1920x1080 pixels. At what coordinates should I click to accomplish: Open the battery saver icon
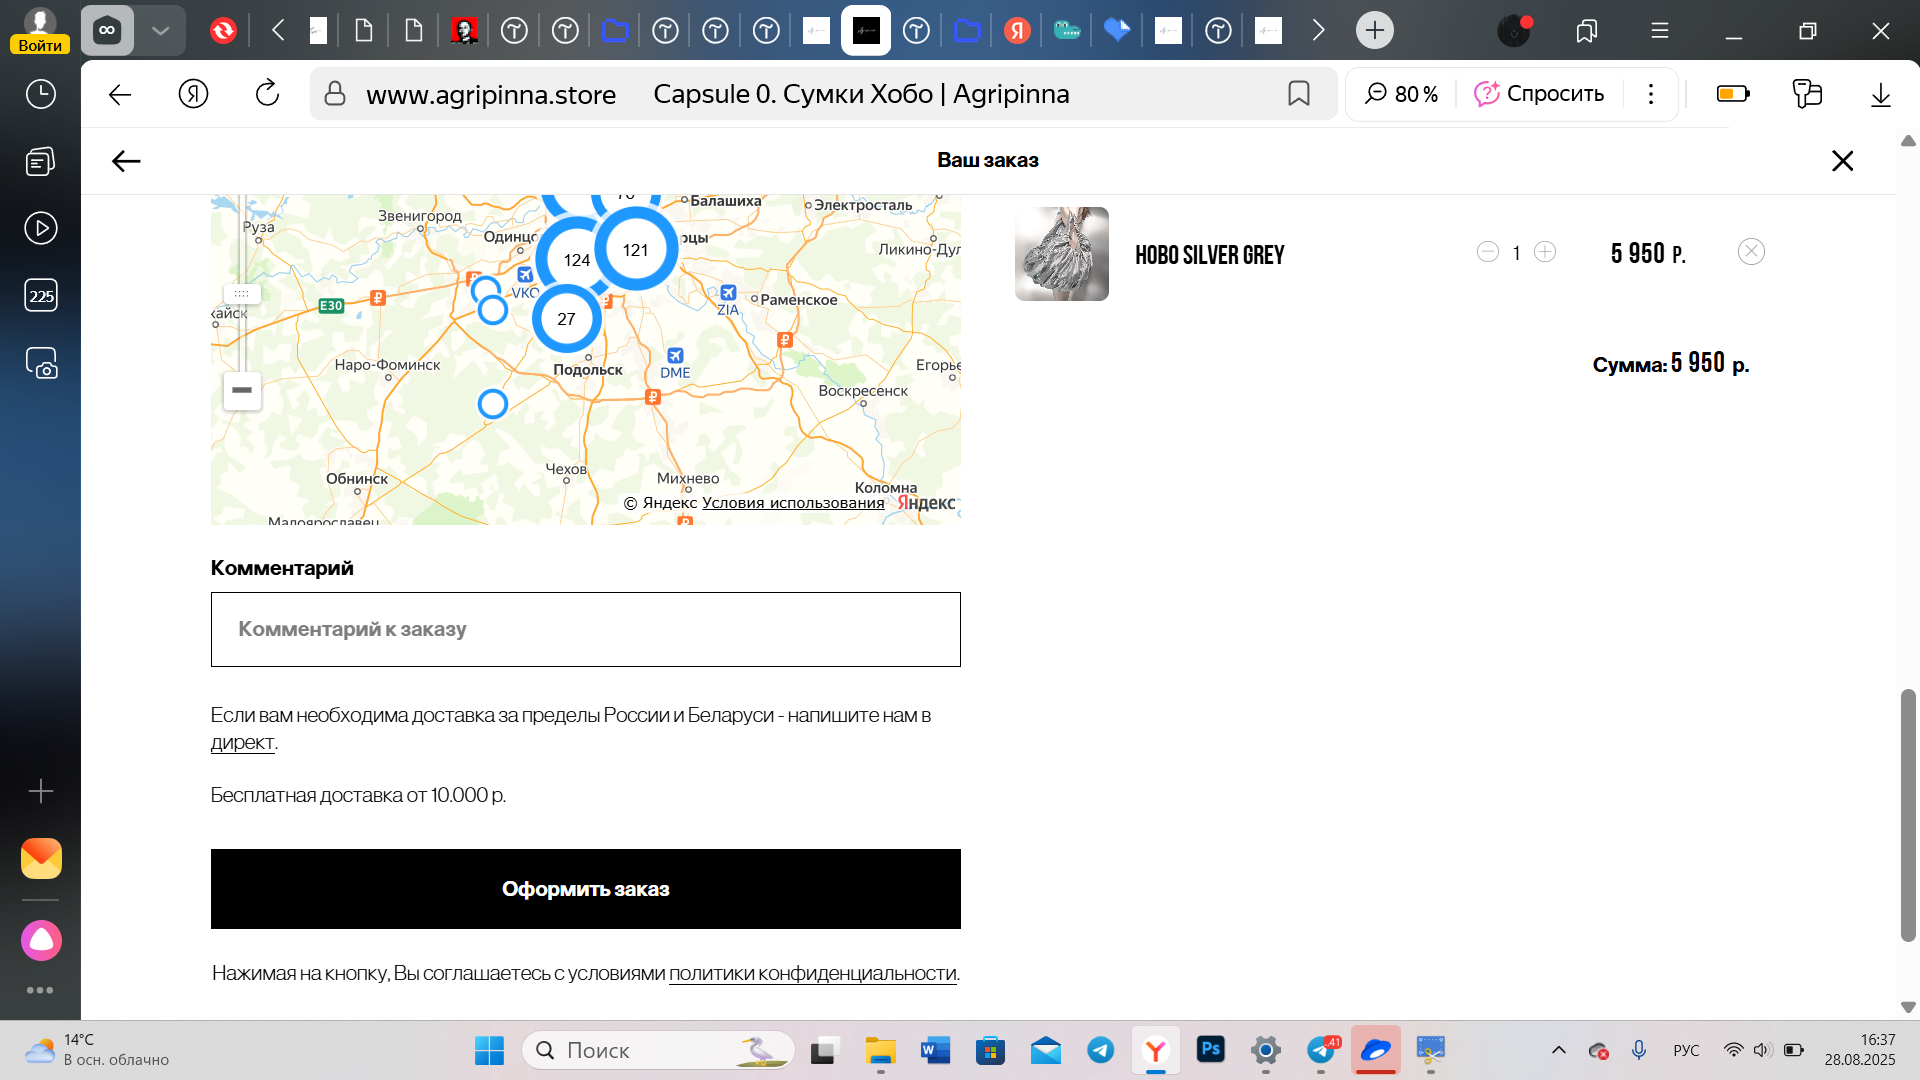tap(1733, 94)
